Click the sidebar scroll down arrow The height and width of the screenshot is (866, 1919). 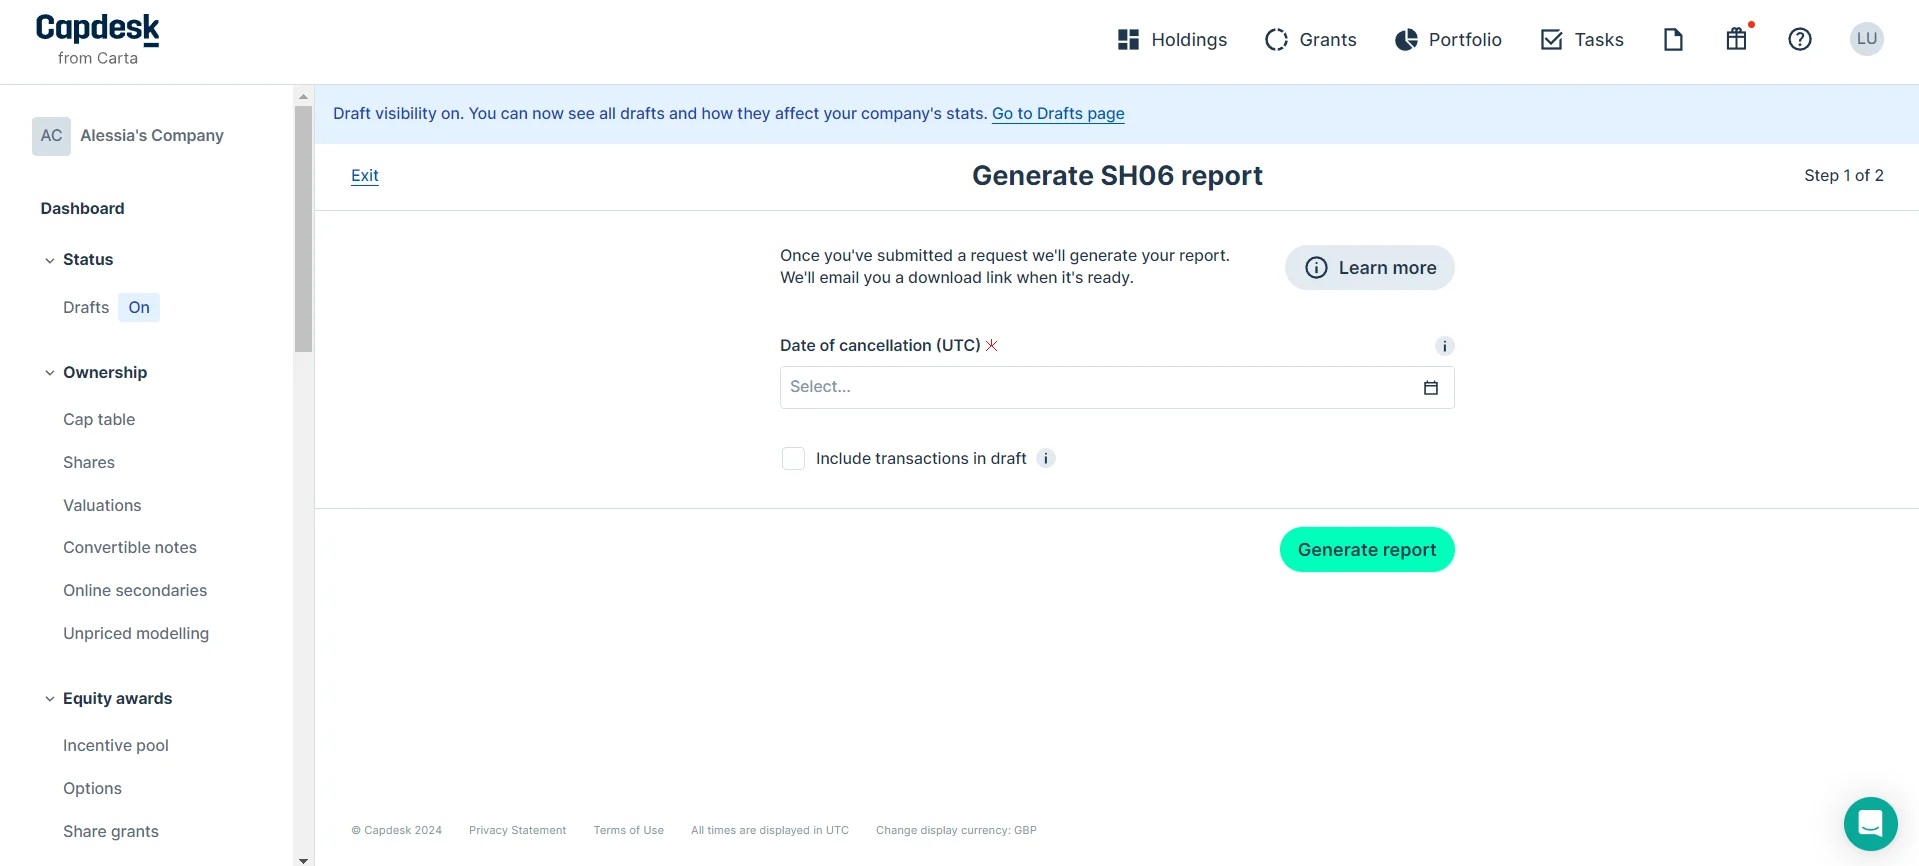[x=304, y=860]
